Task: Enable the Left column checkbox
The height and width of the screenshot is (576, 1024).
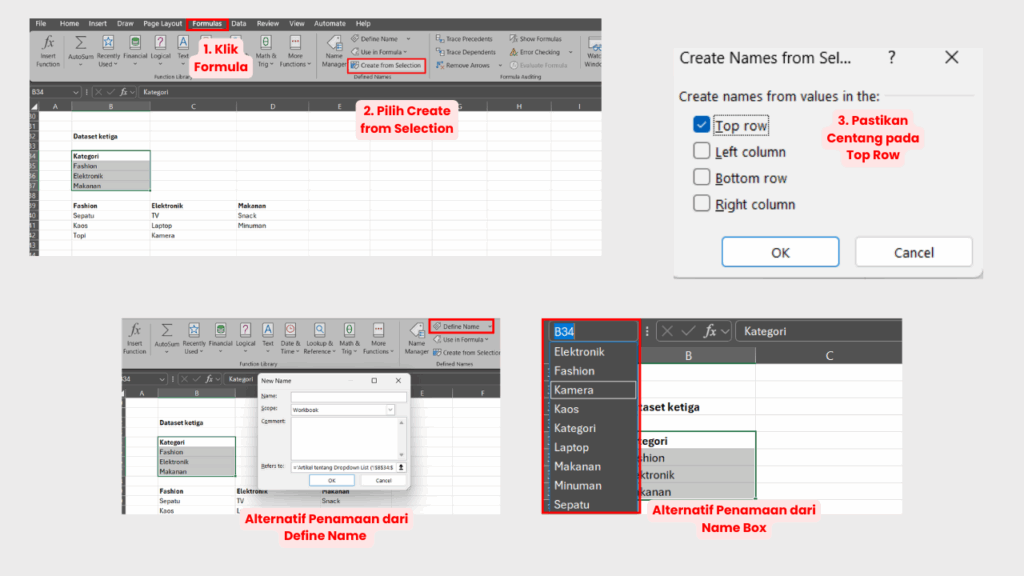Action: [x=702, y=152]
